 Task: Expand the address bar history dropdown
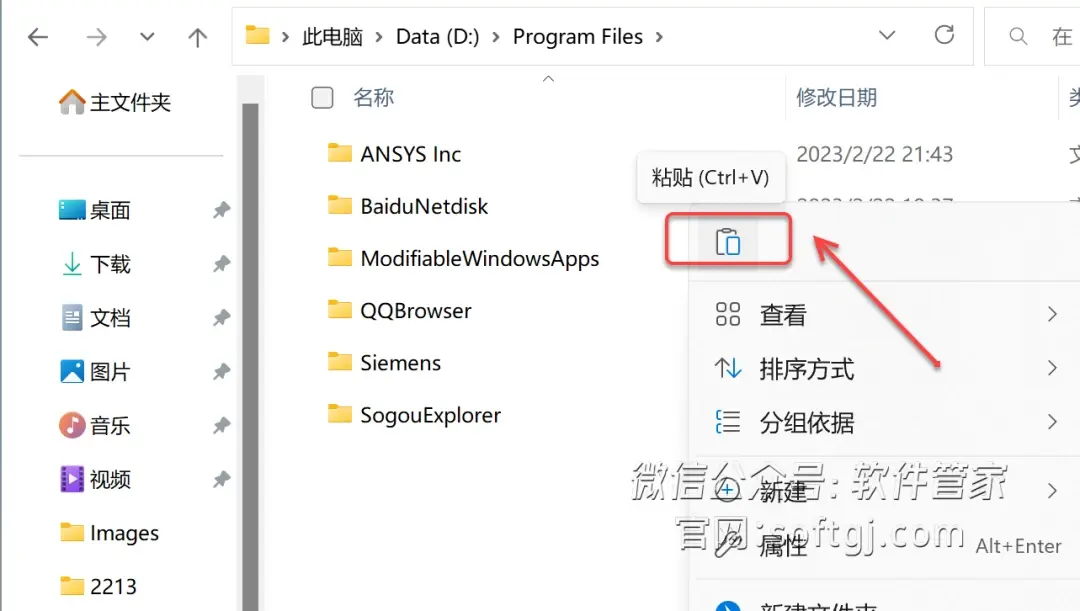click(x=887, y=35)
